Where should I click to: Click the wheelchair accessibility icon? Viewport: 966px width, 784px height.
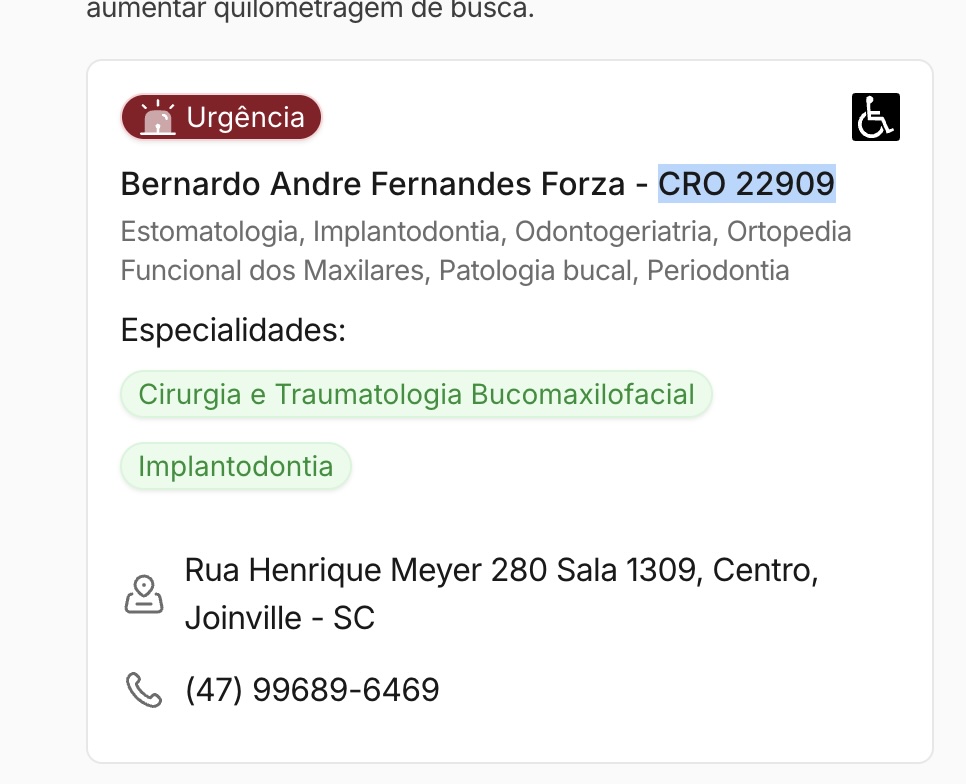(875, 117)
